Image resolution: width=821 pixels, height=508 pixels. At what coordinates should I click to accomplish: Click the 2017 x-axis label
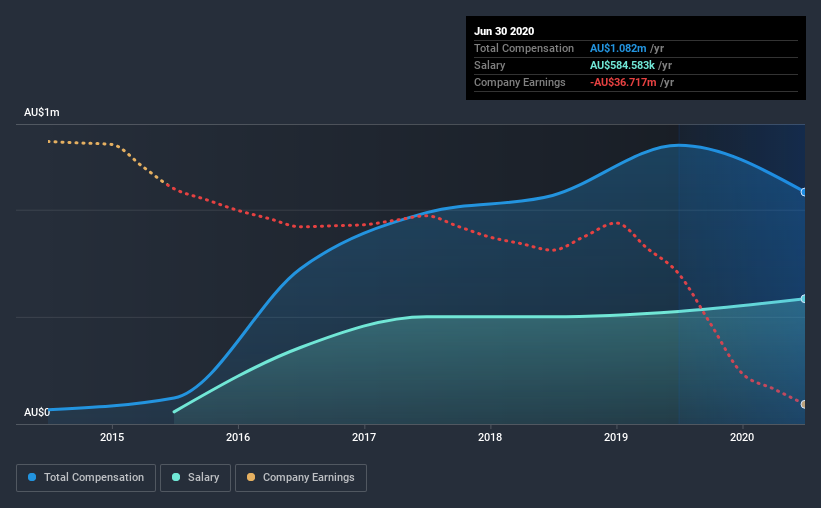pos(364,437)
